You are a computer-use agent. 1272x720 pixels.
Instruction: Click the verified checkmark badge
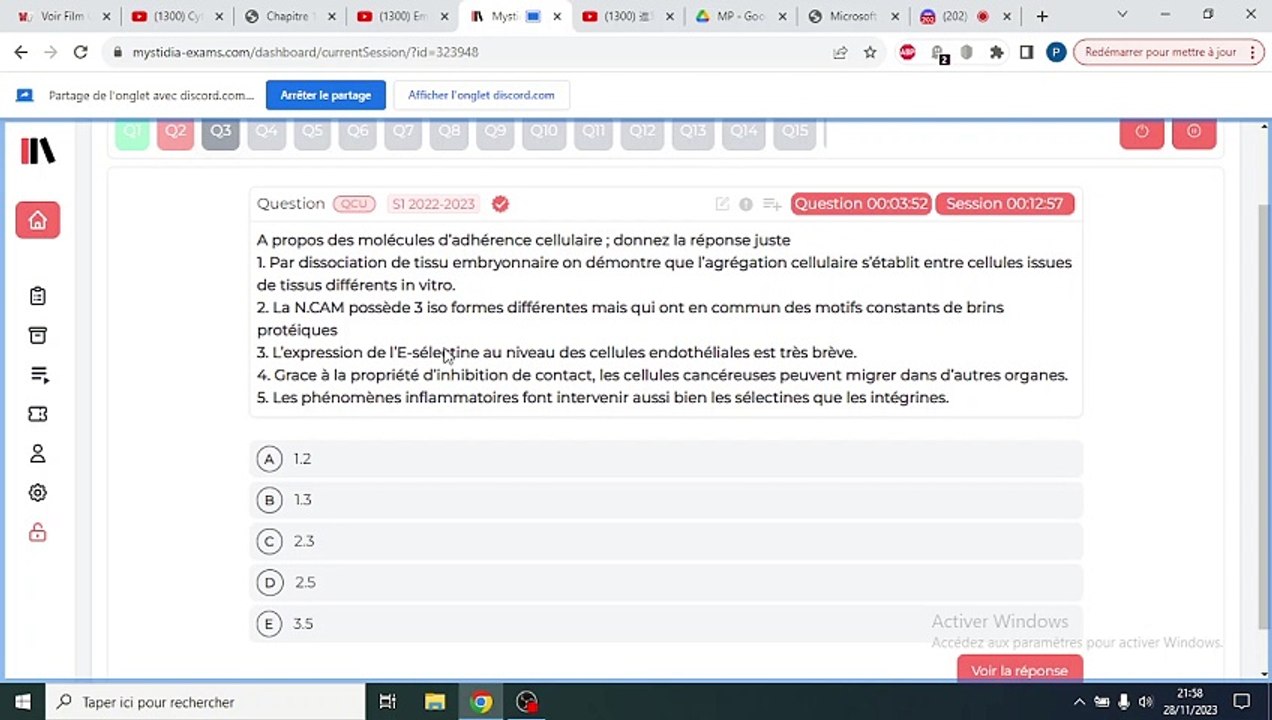pos(501,204)
